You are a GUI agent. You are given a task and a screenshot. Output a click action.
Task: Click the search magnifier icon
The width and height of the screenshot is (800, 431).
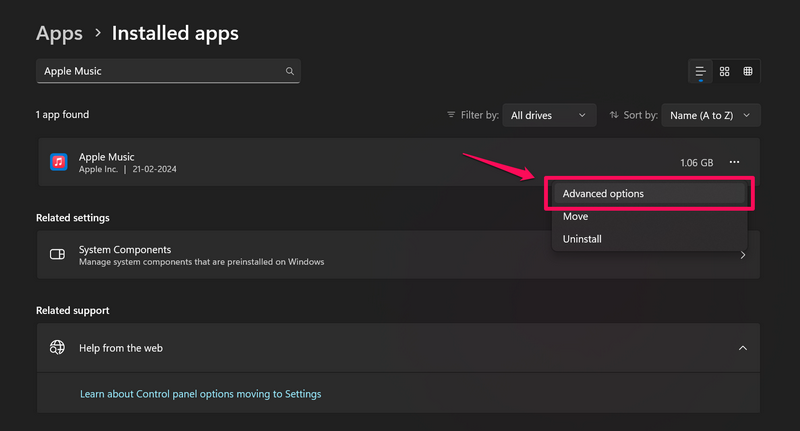click(290, 71)
